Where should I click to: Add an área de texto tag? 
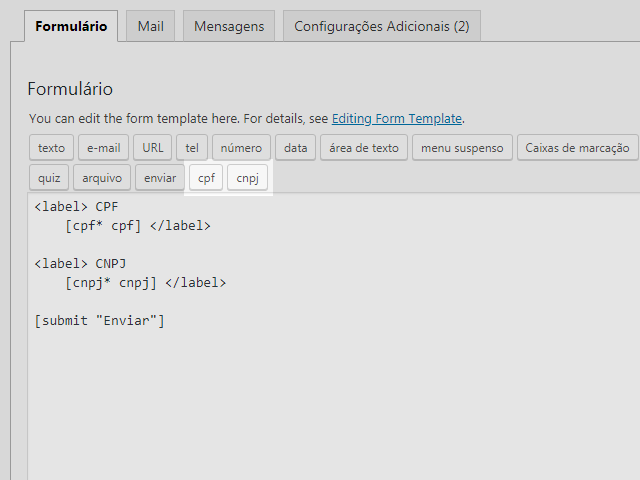pyautogui.click(x=364, y=147)
